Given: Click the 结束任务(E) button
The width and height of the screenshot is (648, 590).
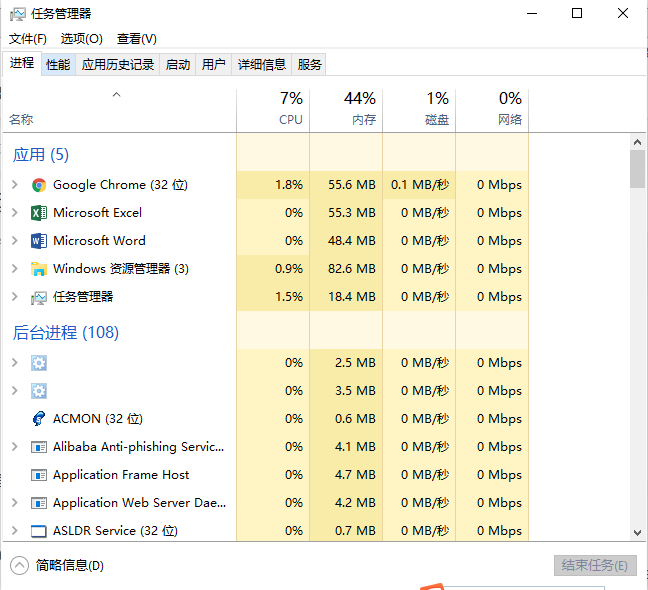Looking at the screenshot, I should [x=595, y=565].
